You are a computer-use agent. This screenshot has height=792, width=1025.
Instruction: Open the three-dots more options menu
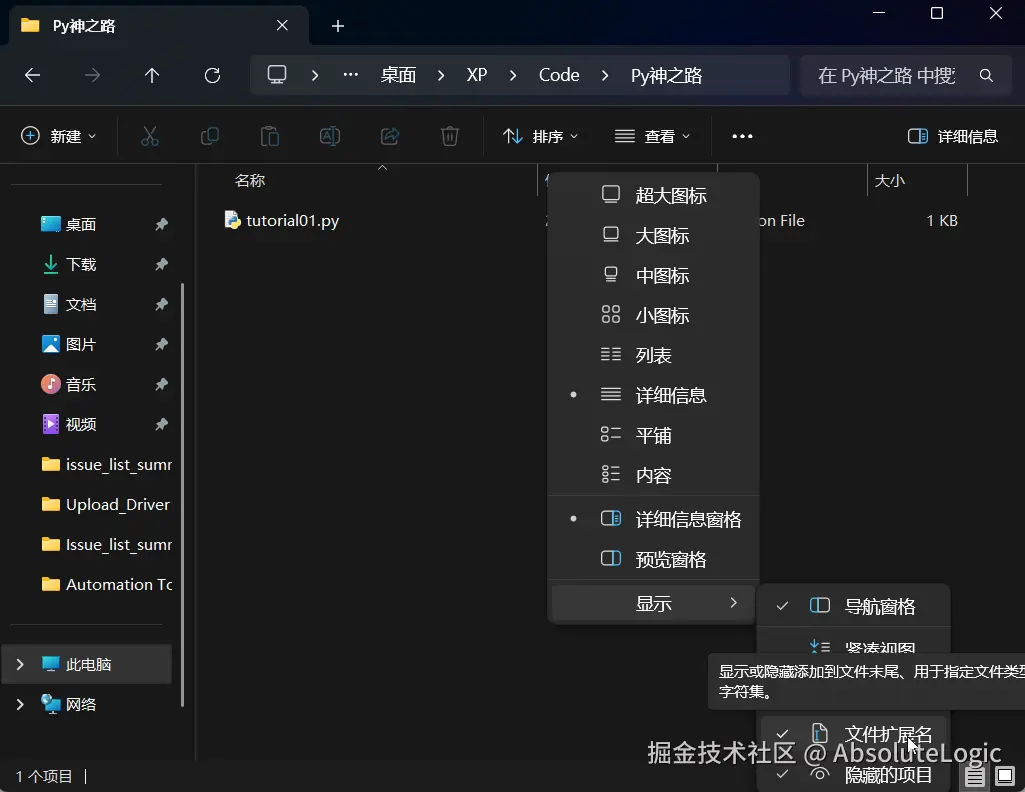742,136
